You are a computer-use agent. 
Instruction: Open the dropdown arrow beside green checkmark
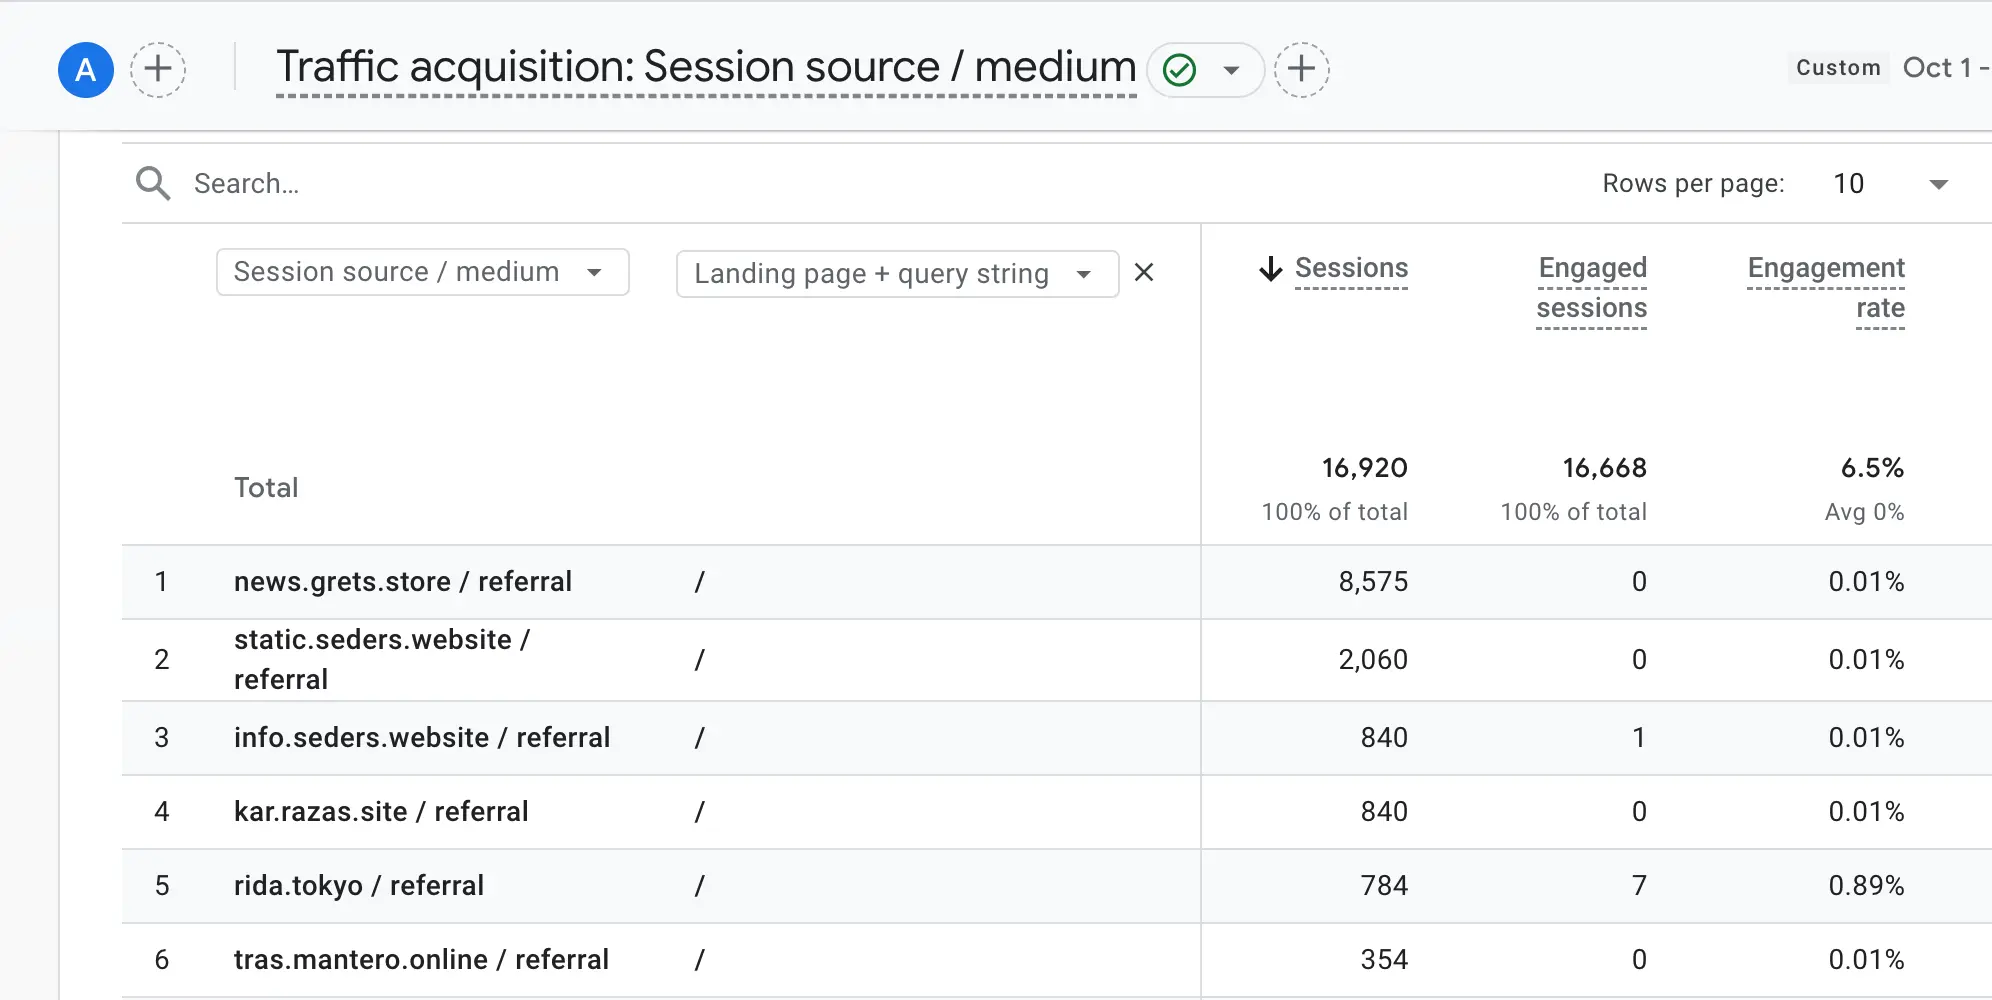click(x=1232, y=70)
